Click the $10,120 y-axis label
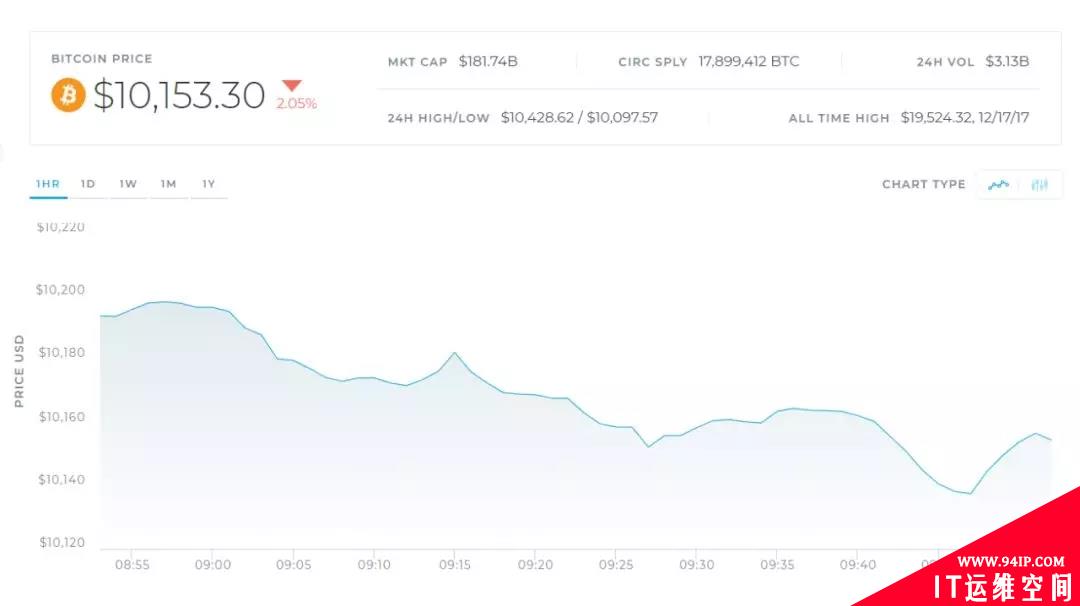The width and height of the screenshot is (1080, 606). (62, 543)
